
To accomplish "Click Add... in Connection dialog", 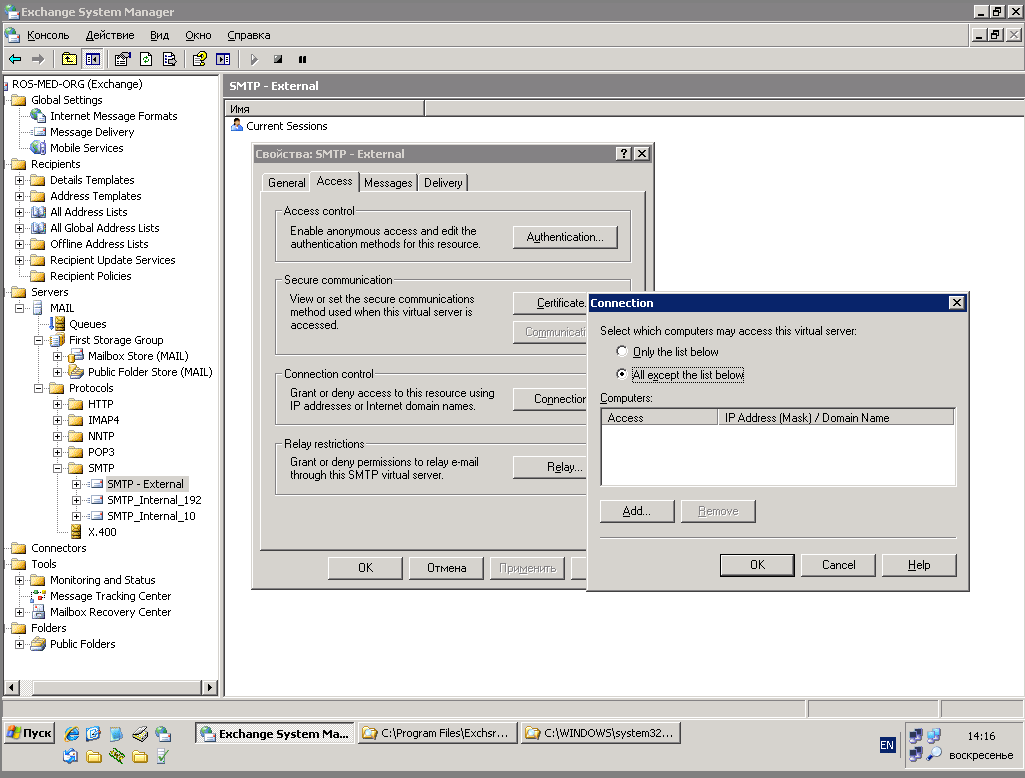I will tap(637, 511).
